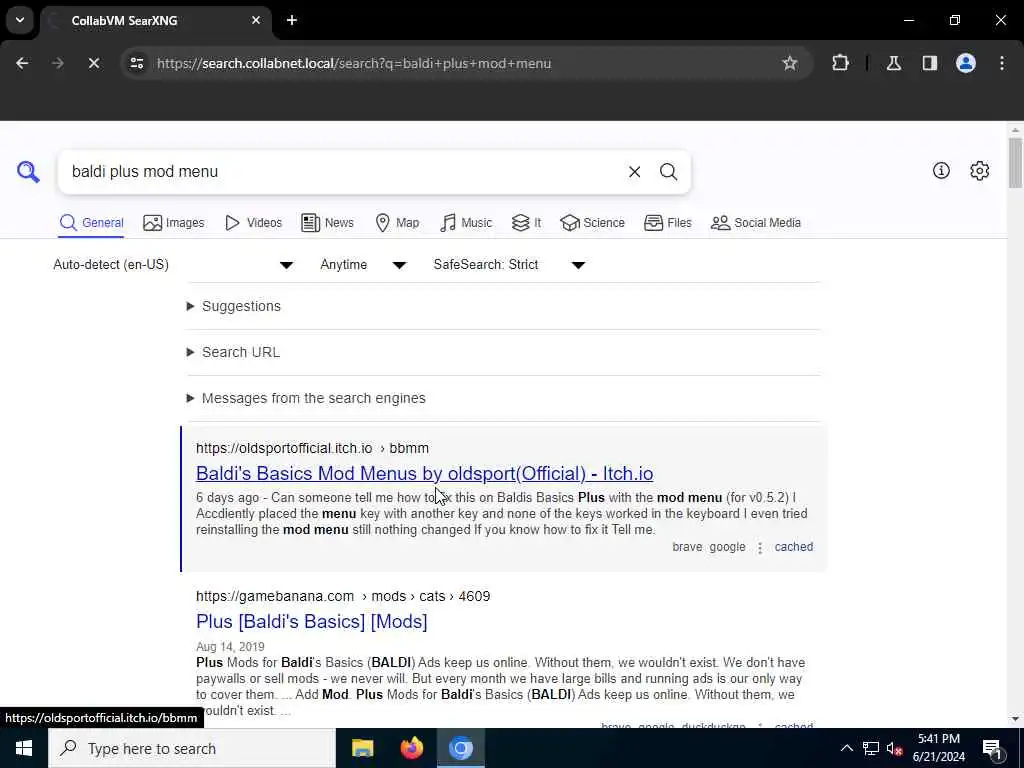The image size is (1024, 768).
Task: Expand Messages from the search engines
Action: (x=306, y=398)
